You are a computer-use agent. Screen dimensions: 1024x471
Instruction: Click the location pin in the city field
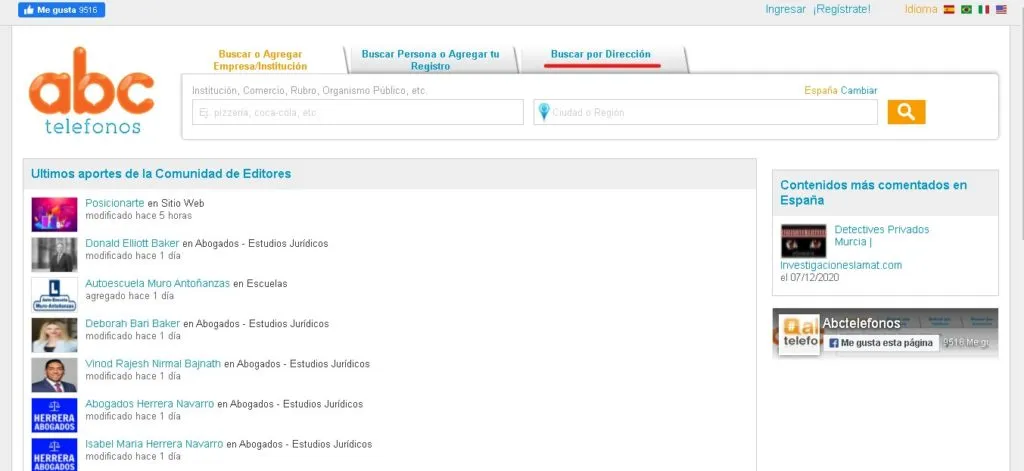544,112
